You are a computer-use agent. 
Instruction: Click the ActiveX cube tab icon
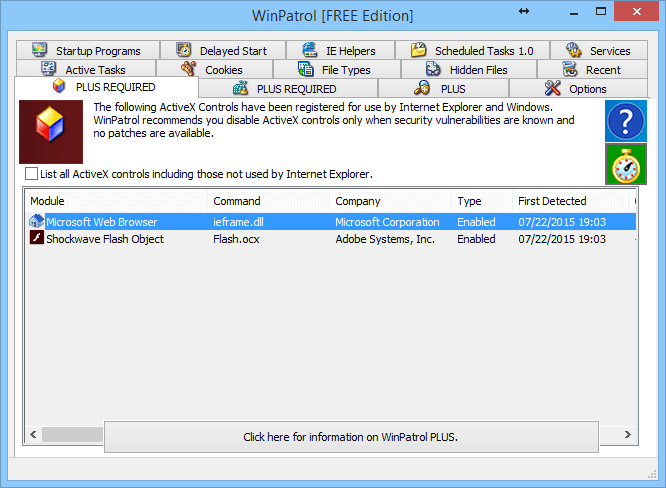tap(59, 86)
